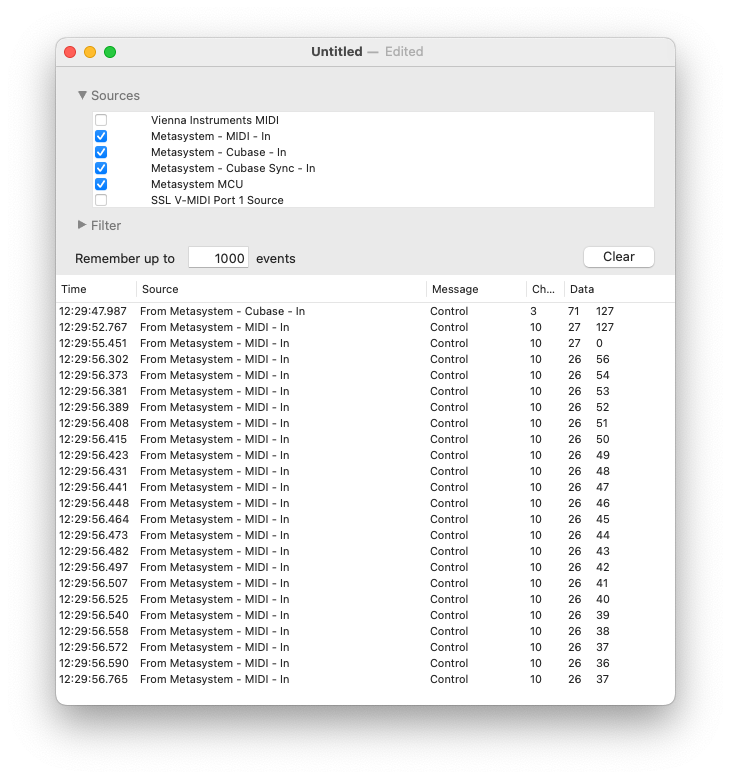Uncheck Metasystem MCU source
731x779 pixels.
101,184
